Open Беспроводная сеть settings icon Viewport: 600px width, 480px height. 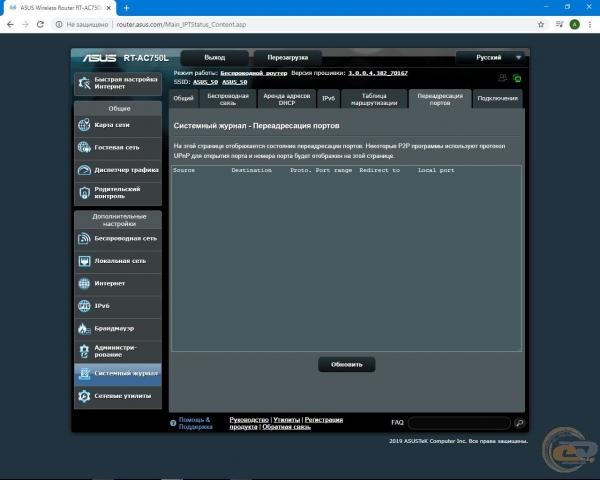tap(84, 239)
